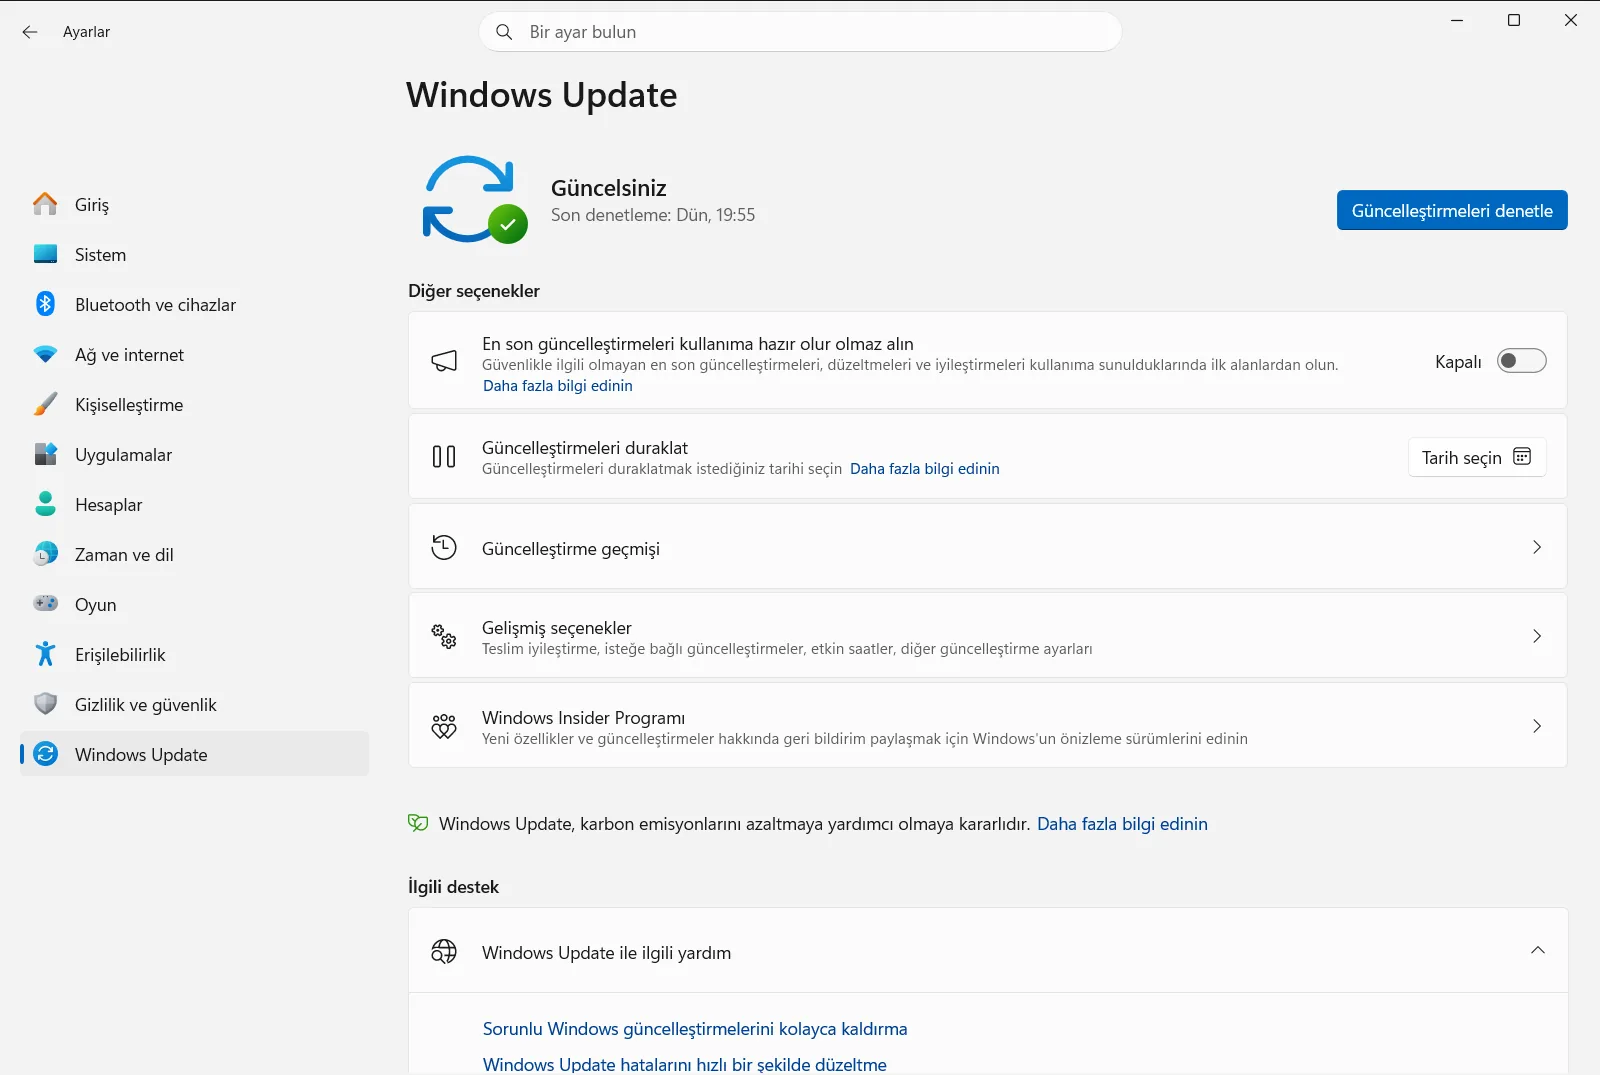Open Sorunlu Windows güncelleştirmelerini kolayca kaldırma link

(x=695, y=1029)
